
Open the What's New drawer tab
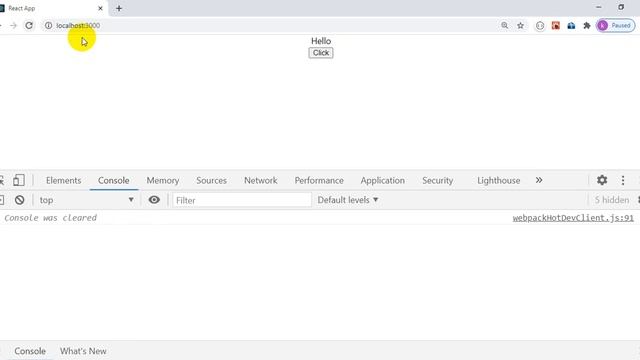coord(83,351)
